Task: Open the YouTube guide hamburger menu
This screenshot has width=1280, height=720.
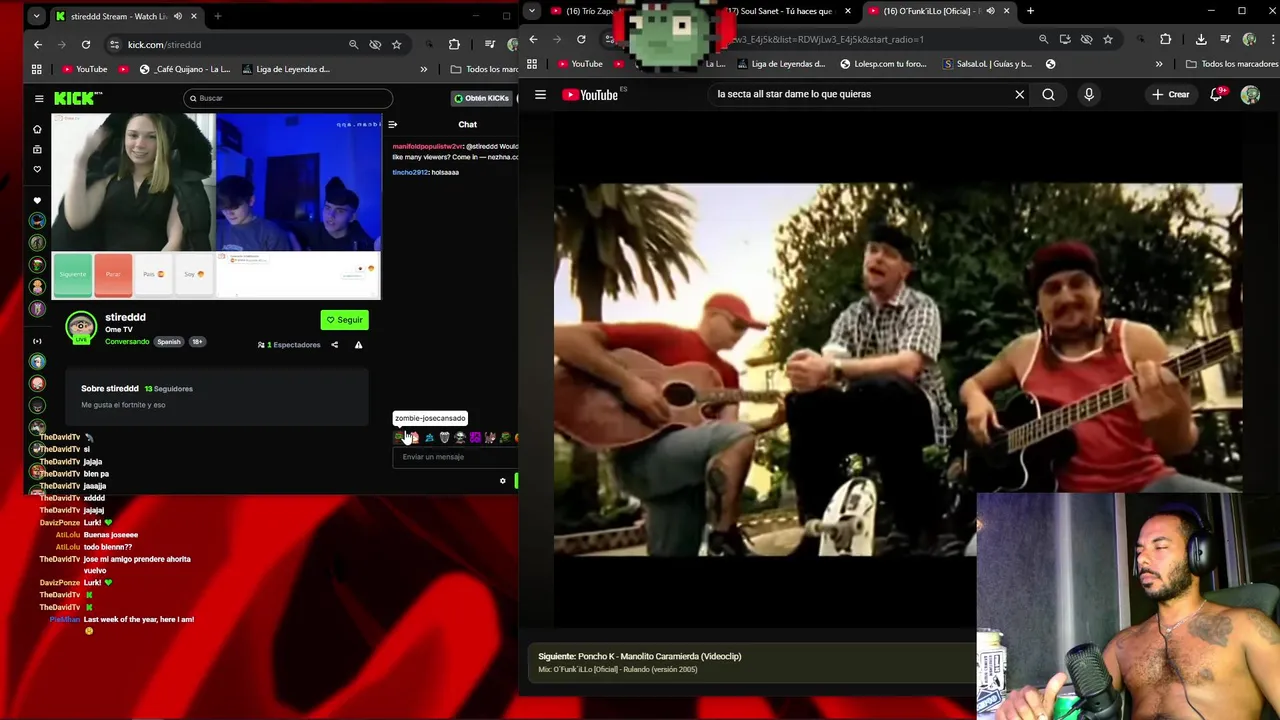Action: pyautogui.click(x=540, y=95)
